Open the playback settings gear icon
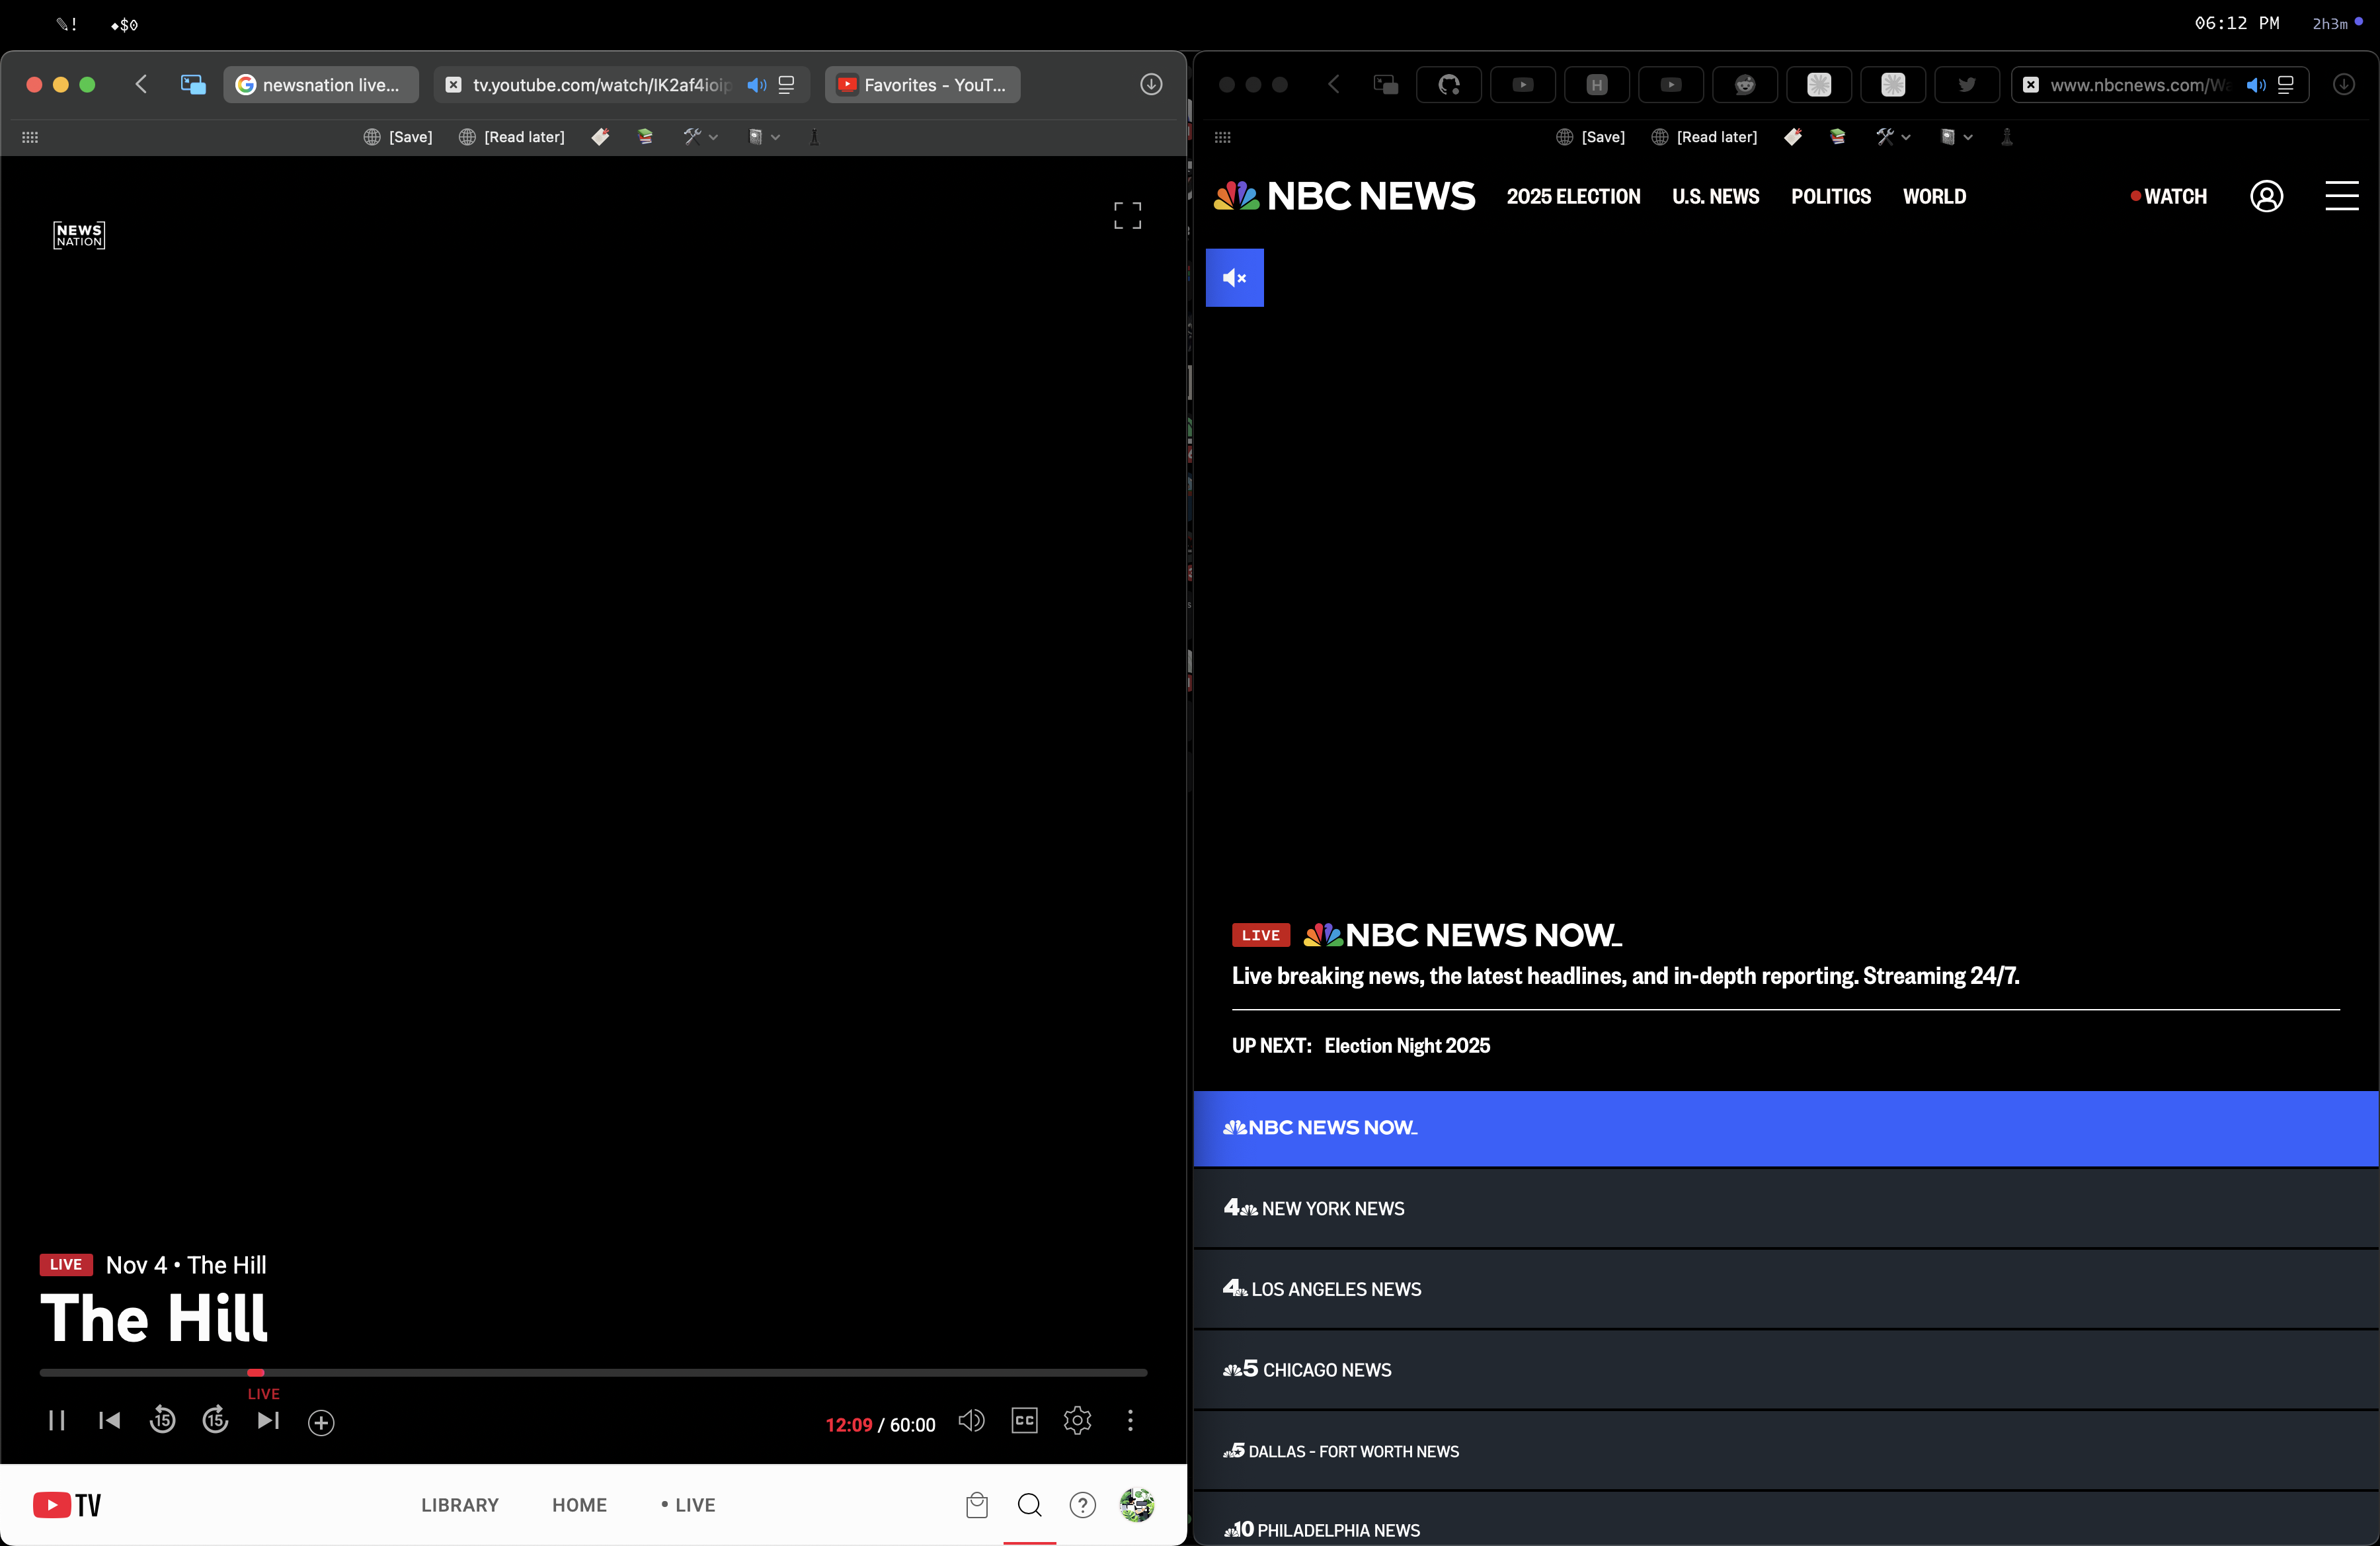This screenshot has height=1546, width=2380. (x=1077, y=1421)
